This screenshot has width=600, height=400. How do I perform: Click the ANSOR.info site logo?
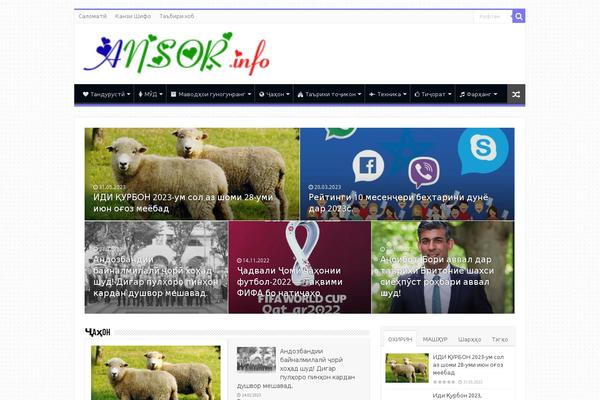[177, 54]
